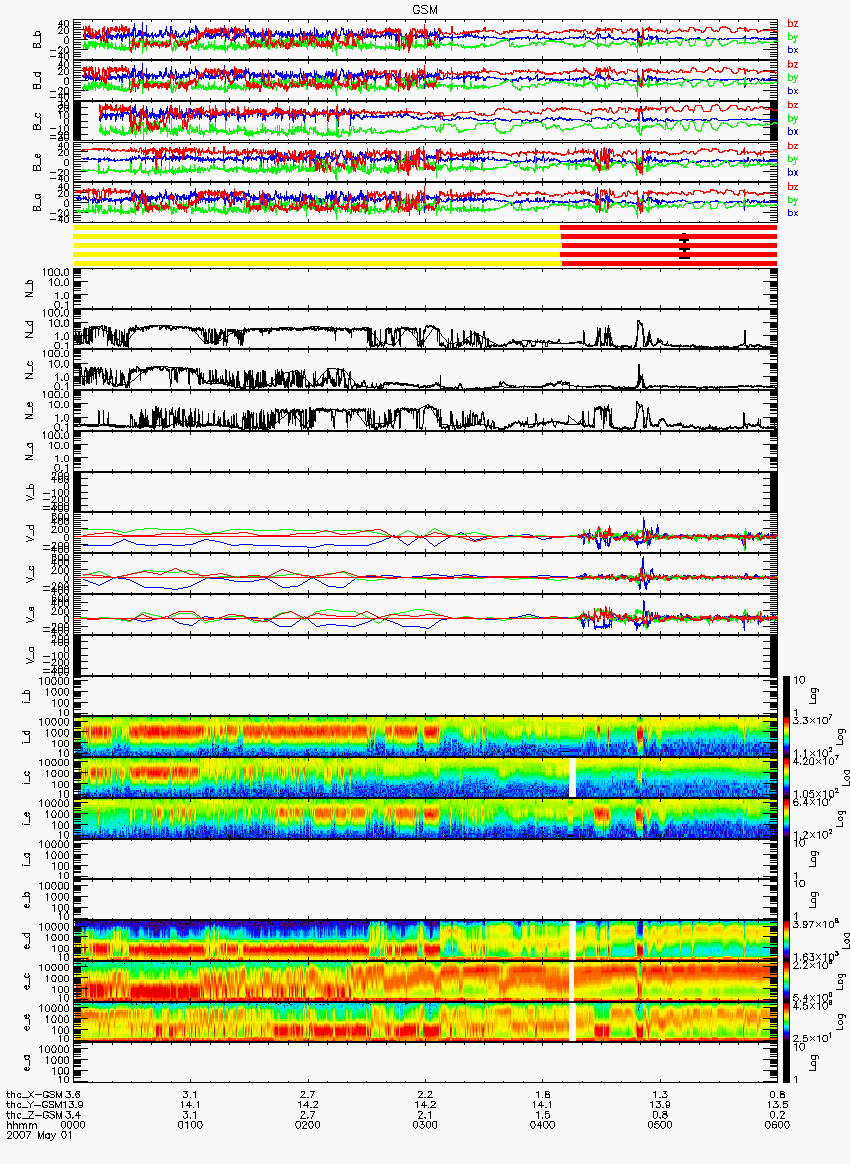Click the rainbow color bar beside i_d
This screenshot has width=850, height=1164.
tap(786, 737)
